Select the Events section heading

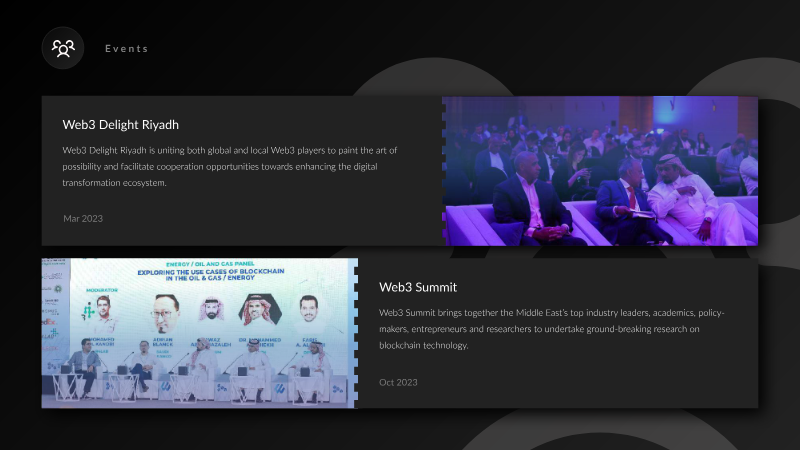[127, 48]
